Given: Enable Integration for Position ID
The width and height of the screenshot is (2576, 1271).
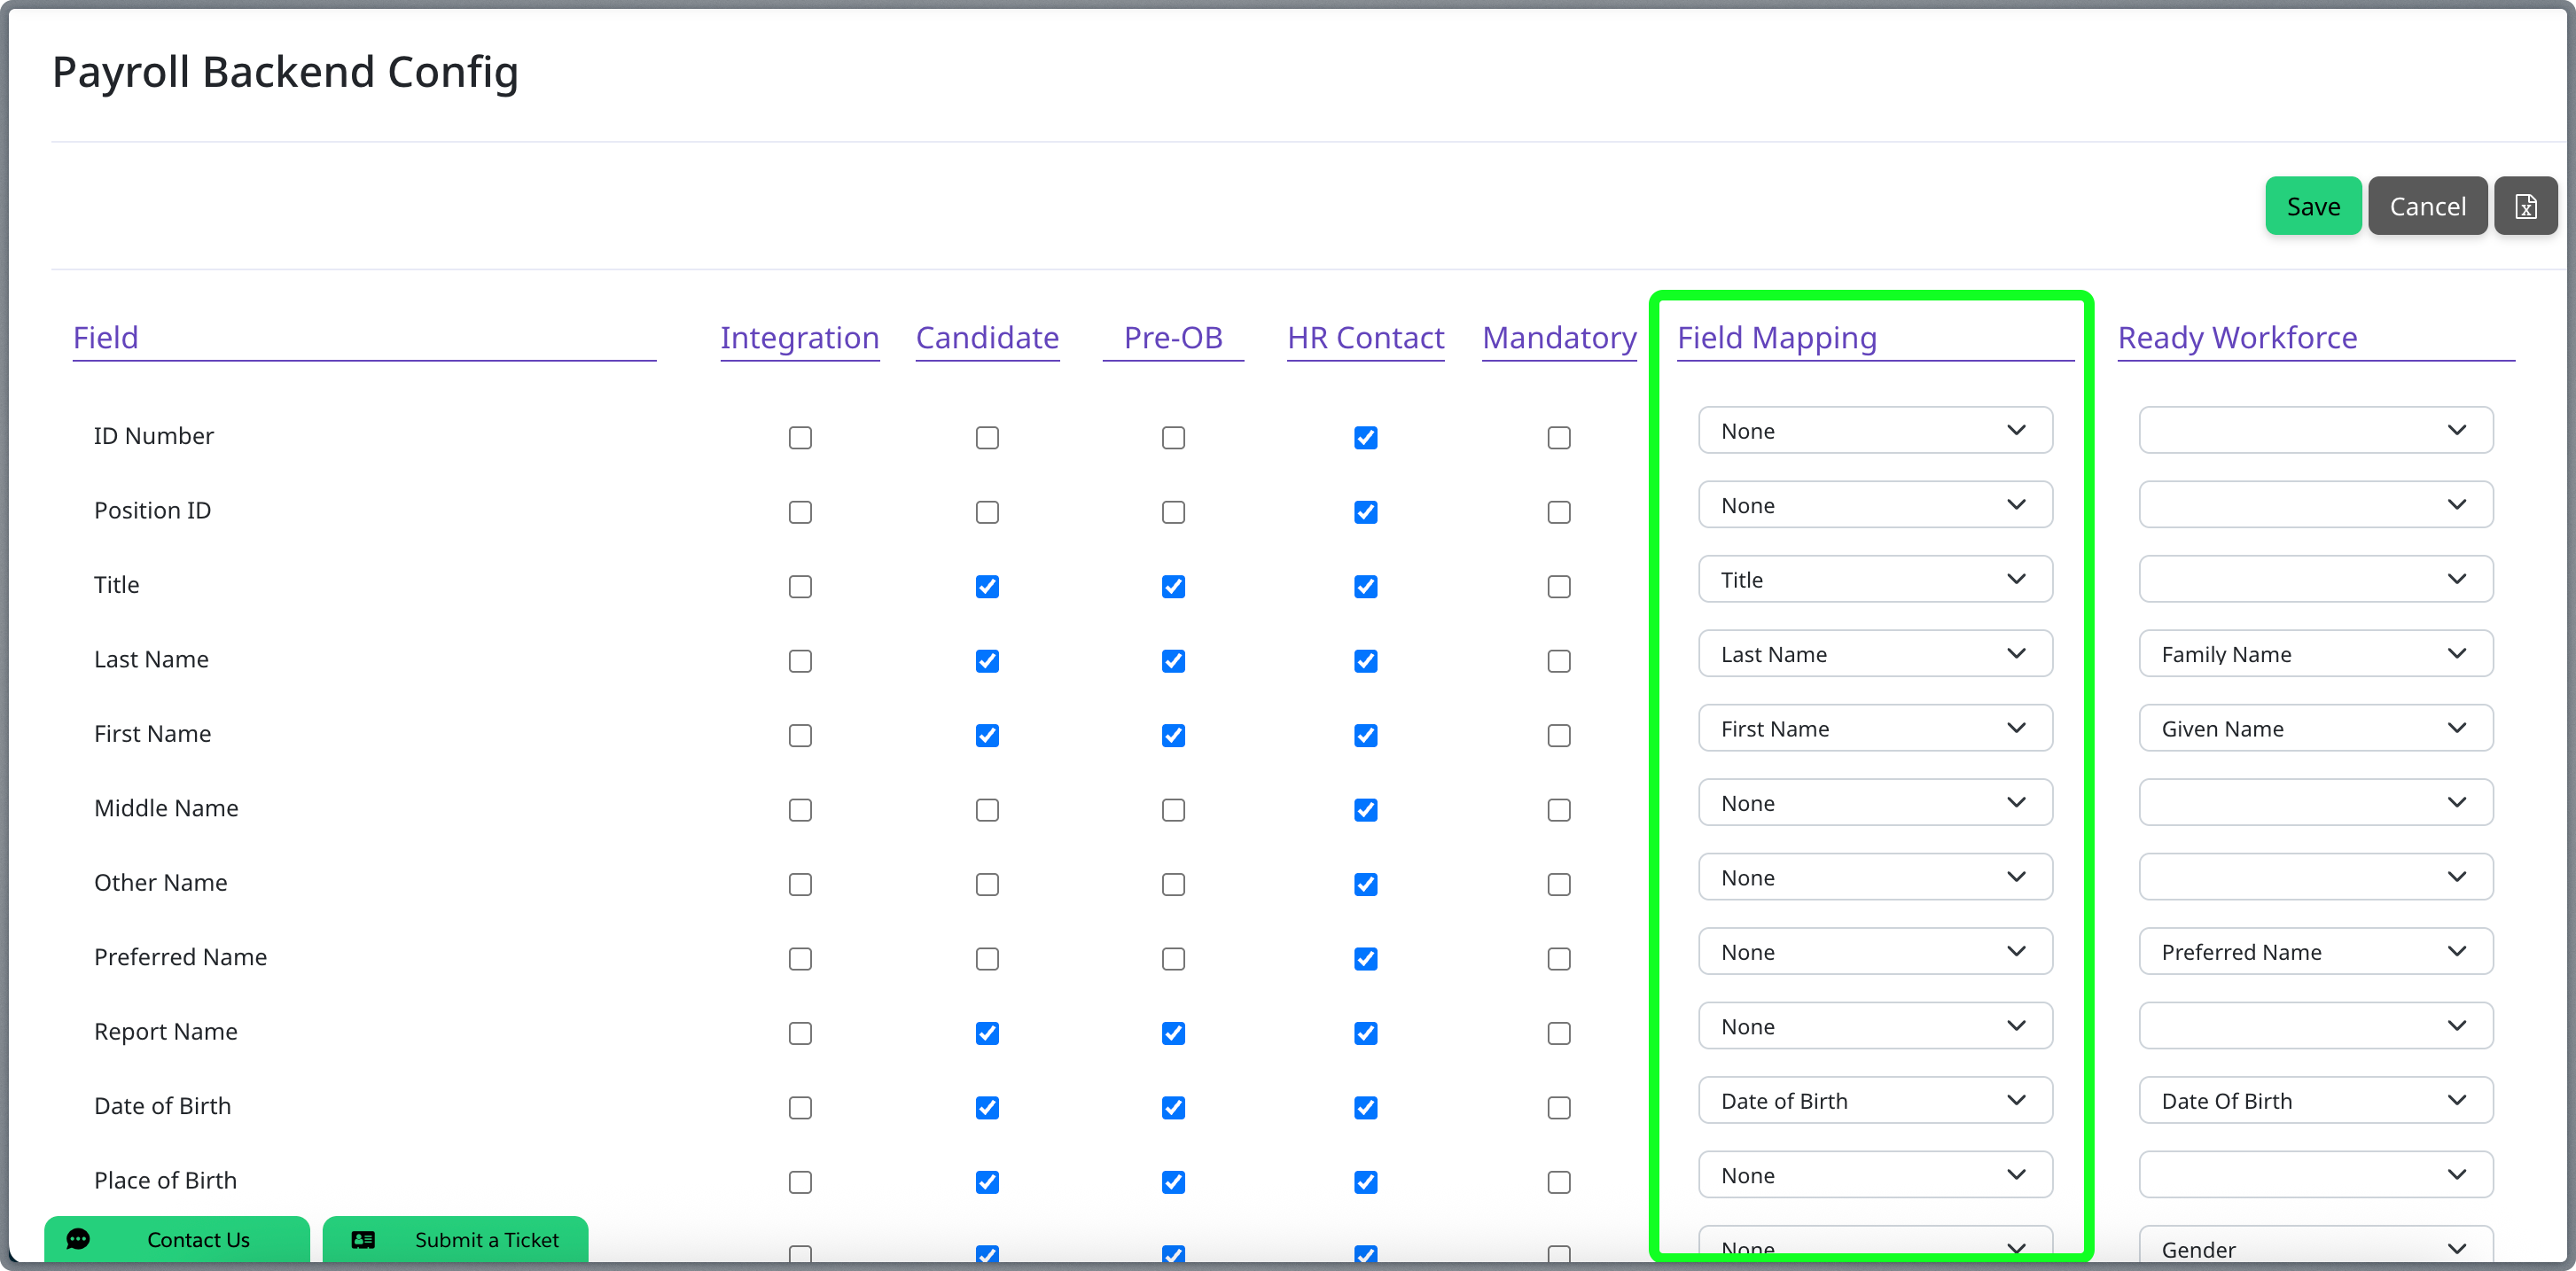Looking at the screenshot, I should pyautogui.click(x=799, y=512).
